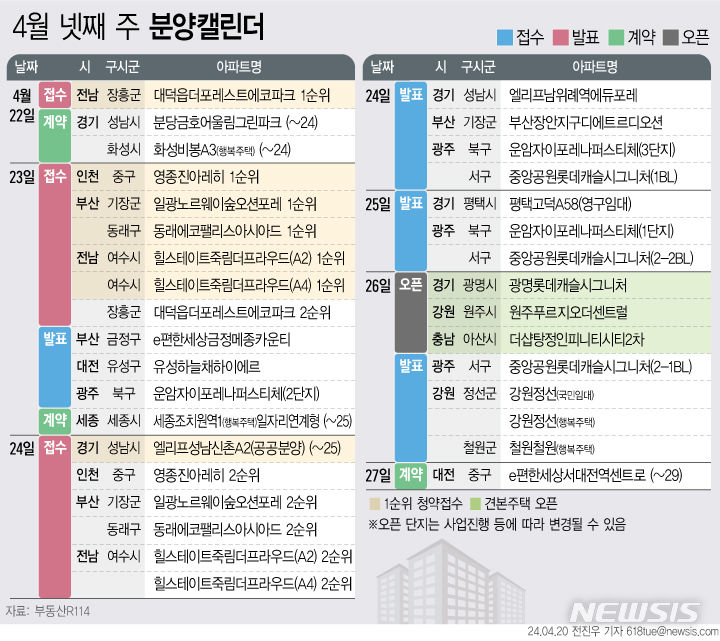
Task: Click the blue 접수 legend swatch
Action: tap(505, 37)
